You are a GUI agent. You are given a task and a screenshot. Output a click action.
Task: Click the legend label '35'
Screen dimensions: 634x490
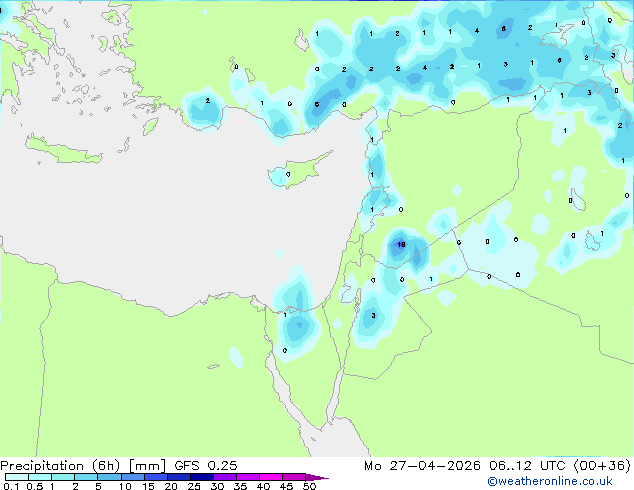coord(240,486)
